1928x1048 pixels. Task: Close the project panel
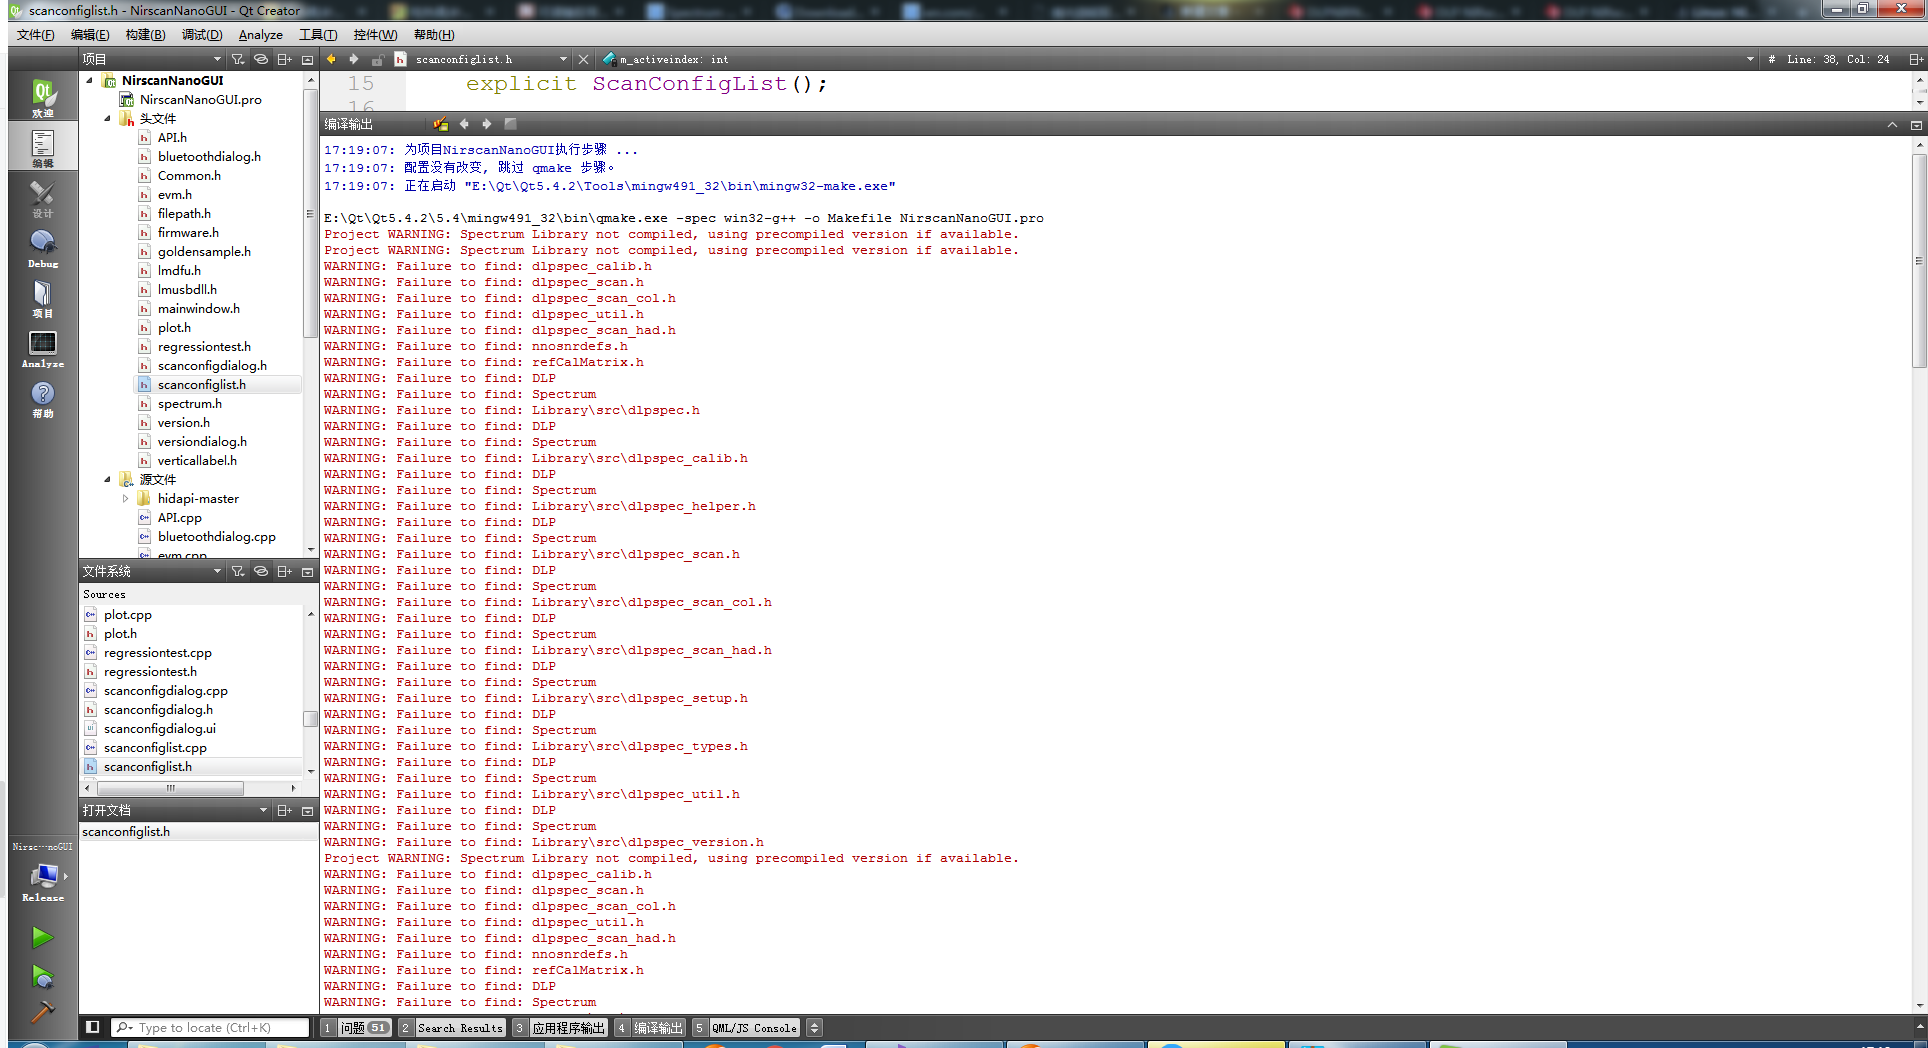point(307,59)
